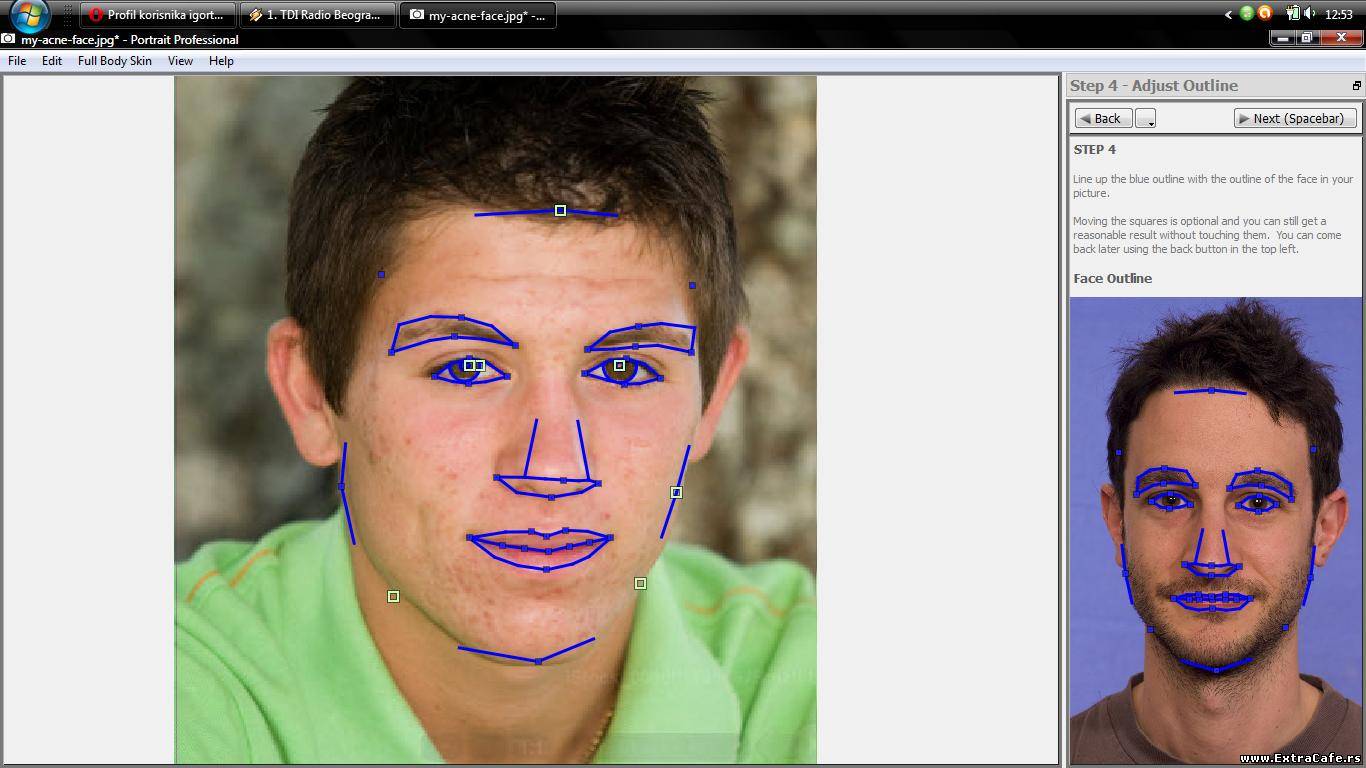This screenshot has width=1366, height=768.
Task: Switch to the TDI Radio Beograd Winamp taskbar item
Action: (x=318, y=15)
